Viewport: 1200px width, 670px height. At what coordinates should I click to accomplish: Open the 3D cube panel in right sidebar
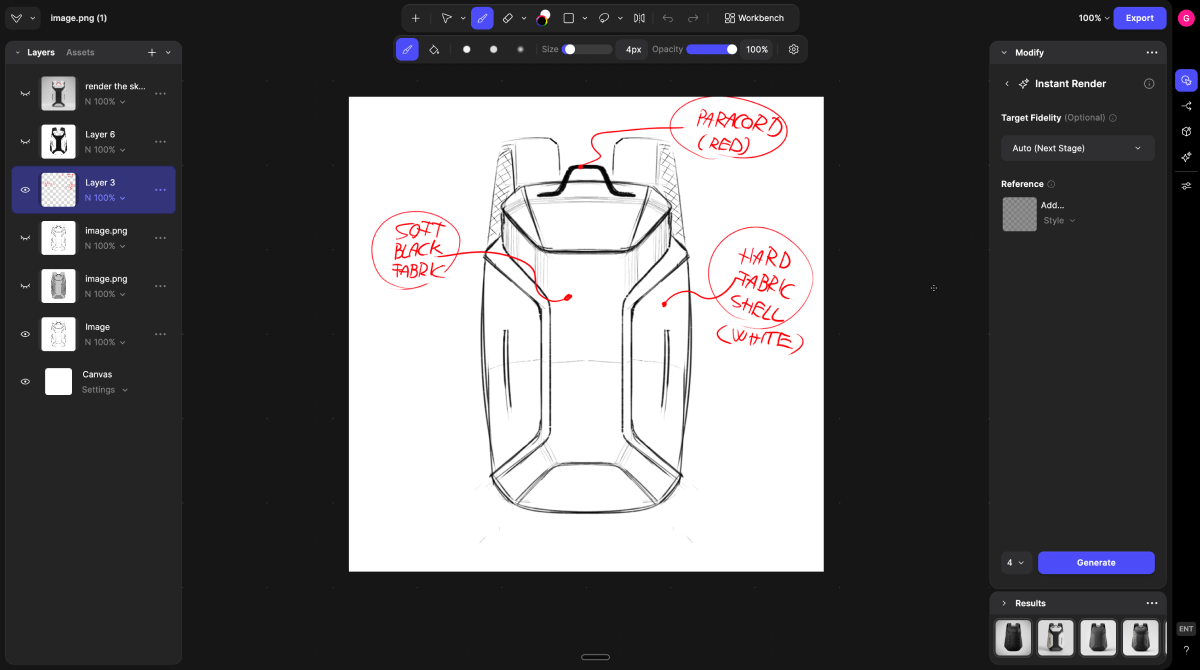pyautogui.click(x=1186, y=131)
